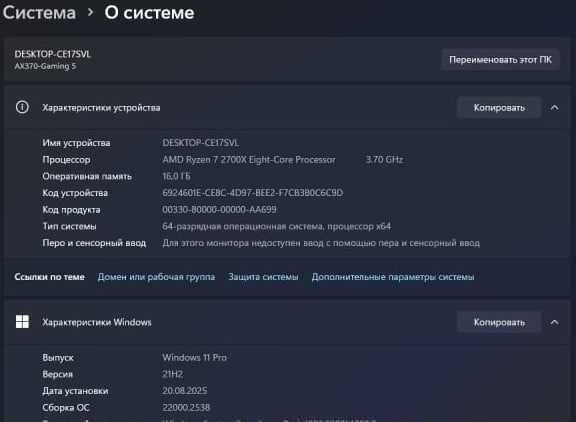Click the Сборка ОС label

(66, 407)
